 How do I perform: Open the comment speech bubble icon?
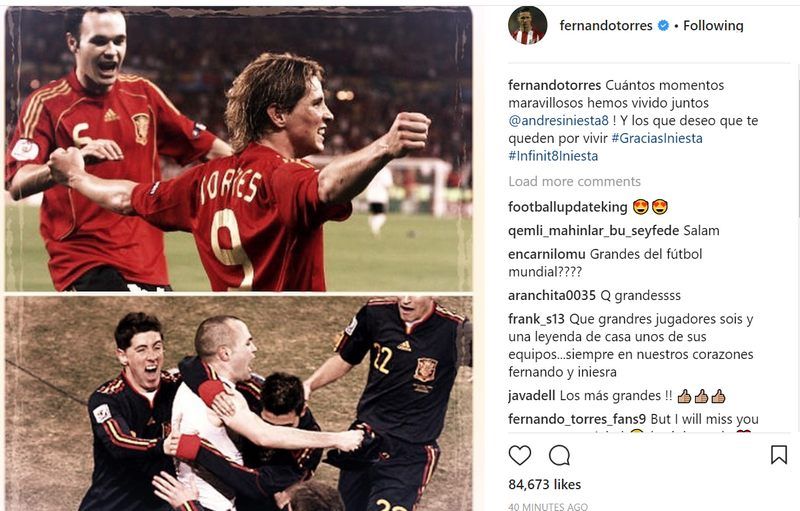pyautogui.click(x=559, y=455)
